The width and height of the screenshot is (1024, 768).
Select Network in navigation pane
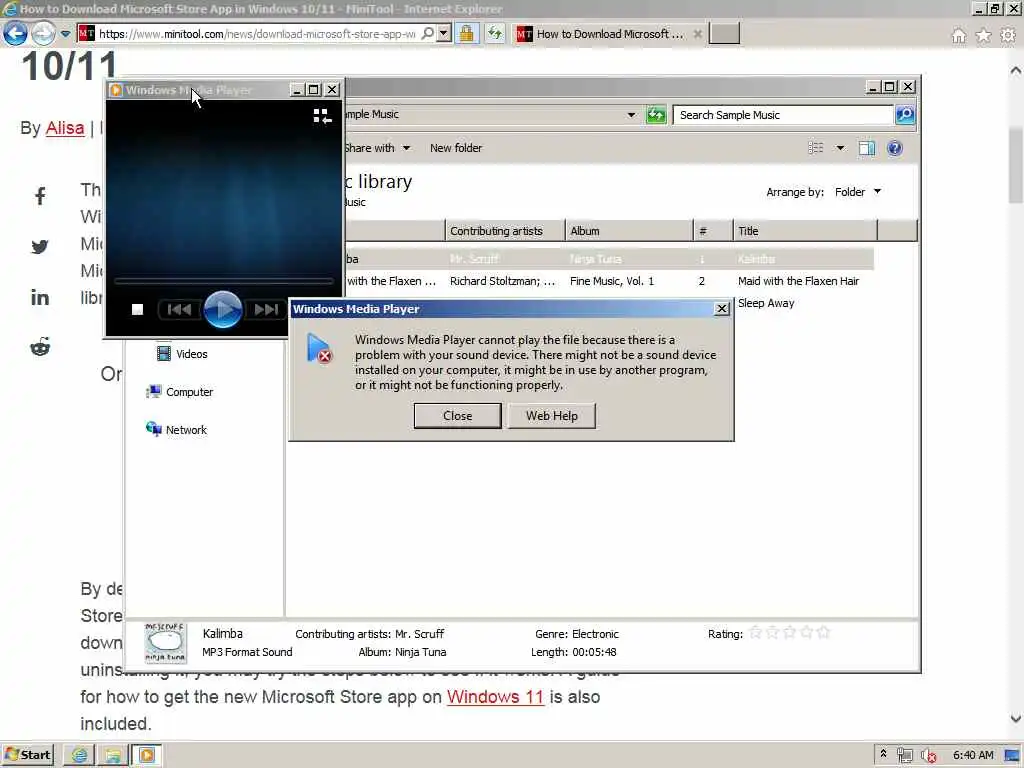click(x=176, y=430)
